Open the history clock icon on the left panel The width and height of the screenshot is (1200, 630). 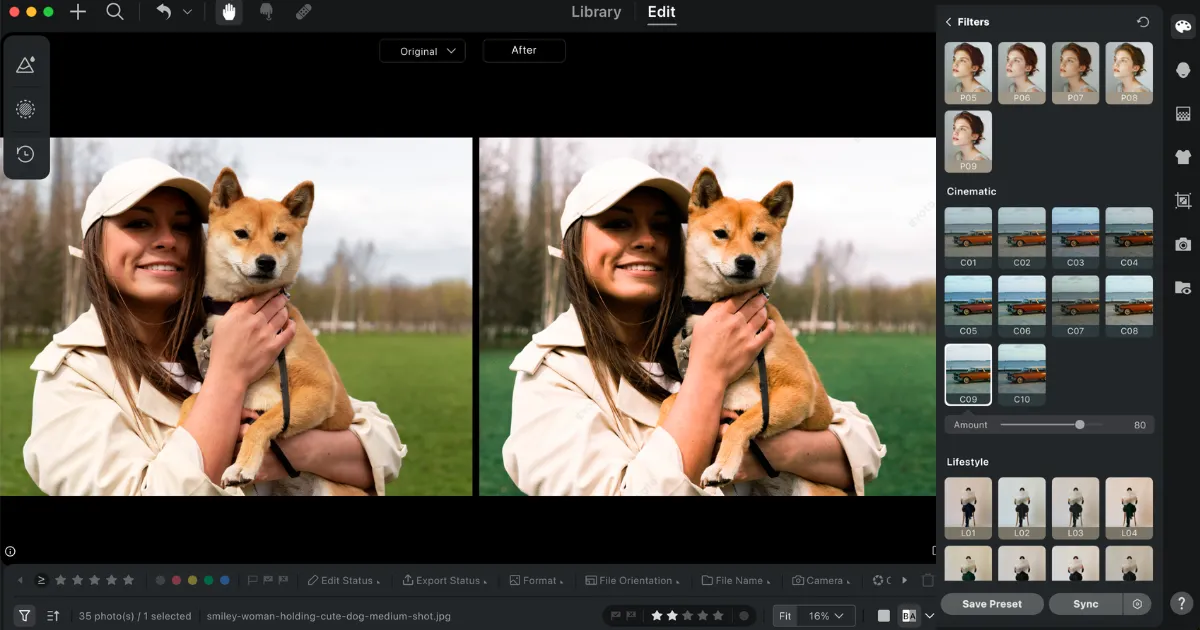point(26,154)
